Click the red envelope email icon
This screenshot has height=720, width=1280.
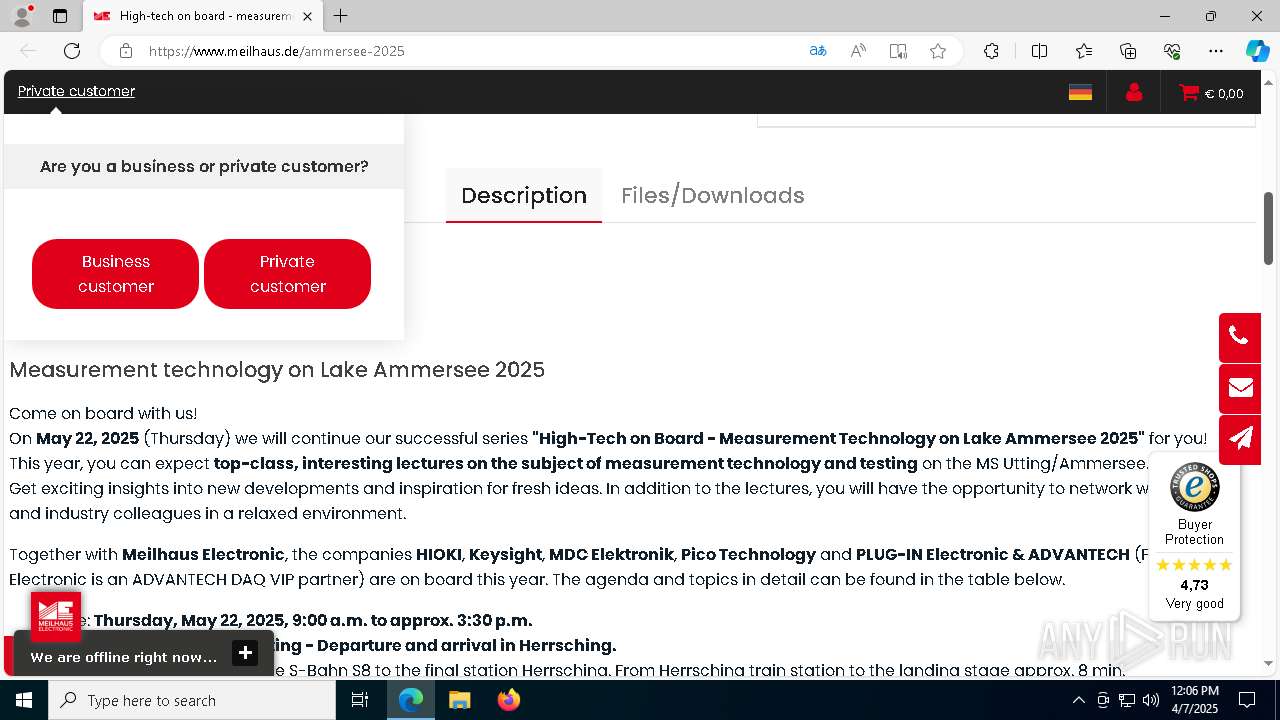pos(1240,389)
